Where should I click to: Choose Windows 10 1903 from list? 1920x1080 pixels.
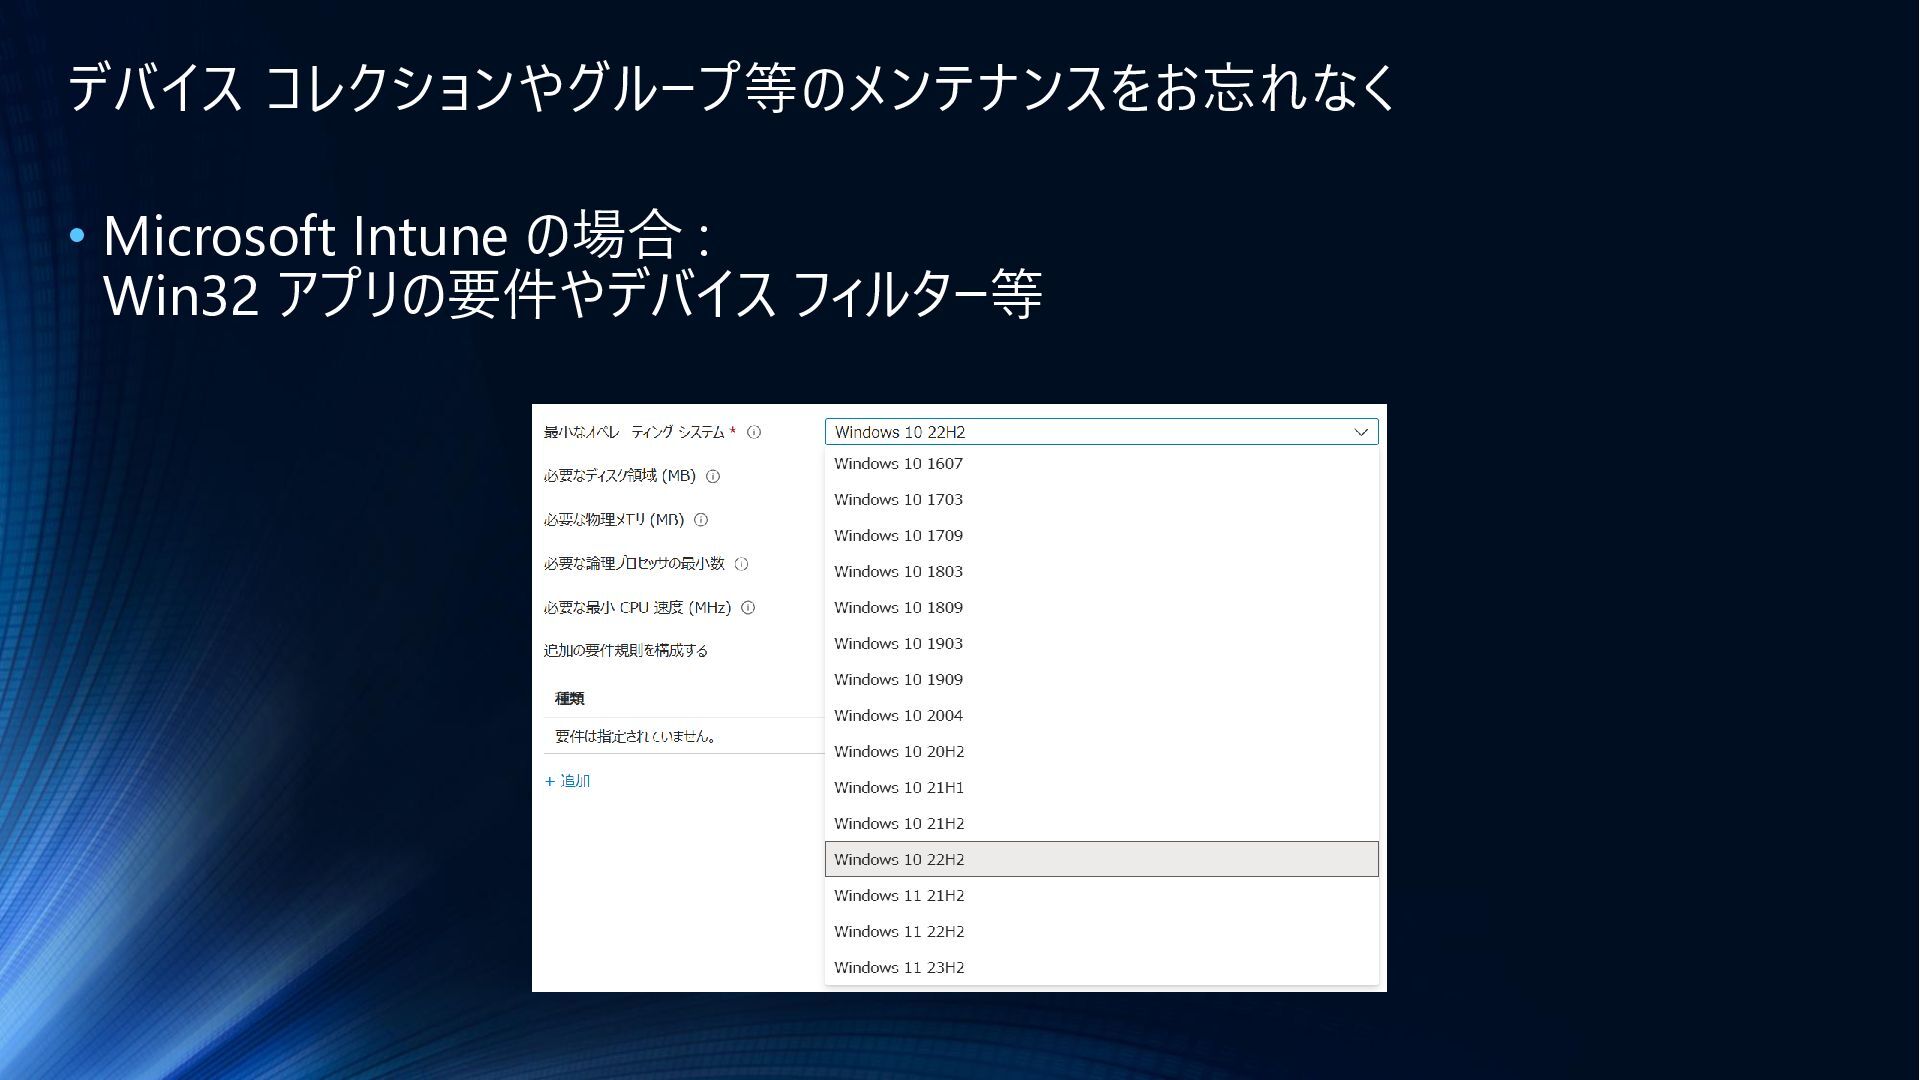coord(1101,644)
